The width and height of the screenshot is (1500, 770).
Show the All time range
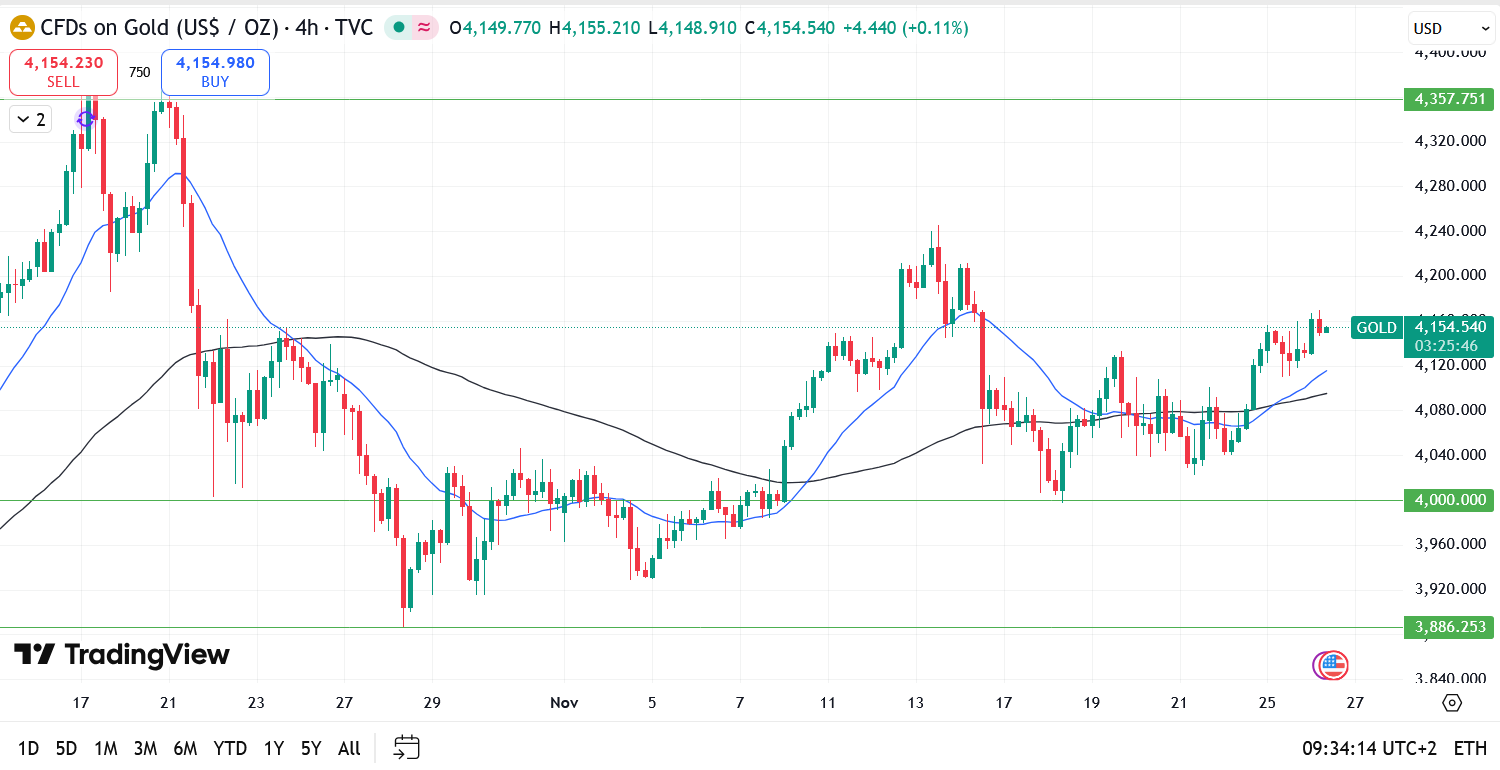click(349, 748)
